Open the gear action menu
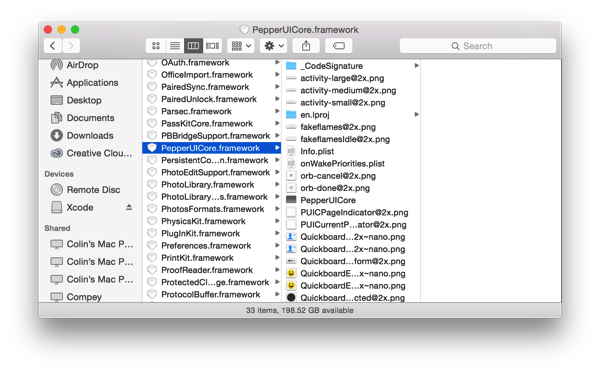The height and width of the screenshot is (373, 600). (274, 46)
